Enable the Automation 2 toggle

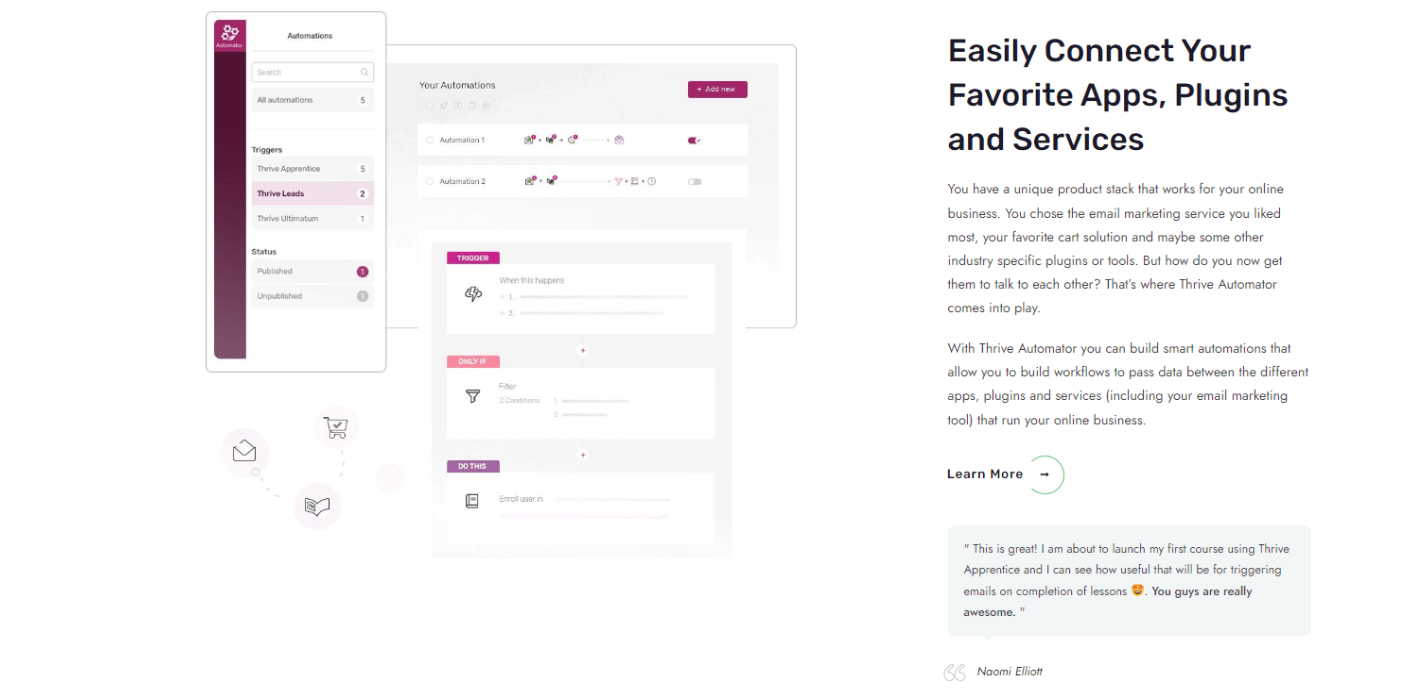[695, 181]
